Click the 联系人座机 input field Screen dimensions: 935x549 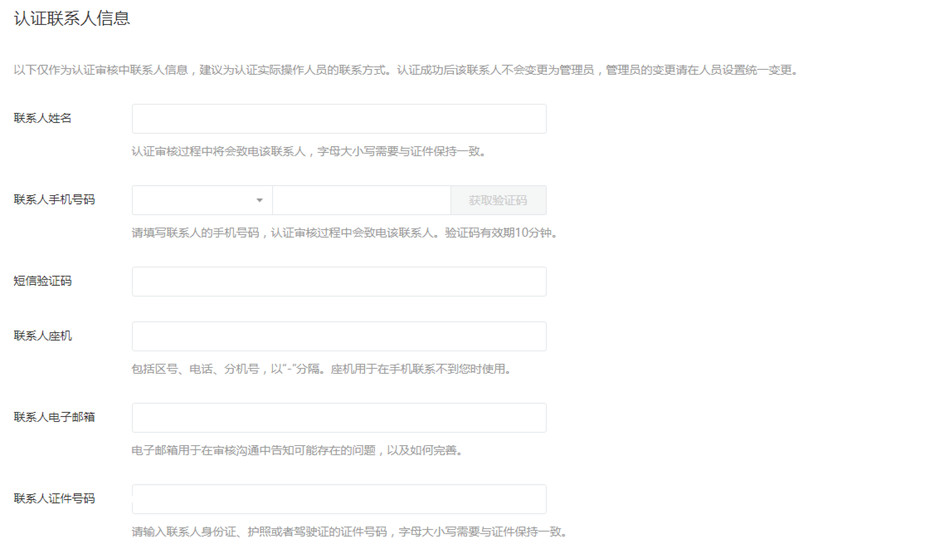[339, 336]
